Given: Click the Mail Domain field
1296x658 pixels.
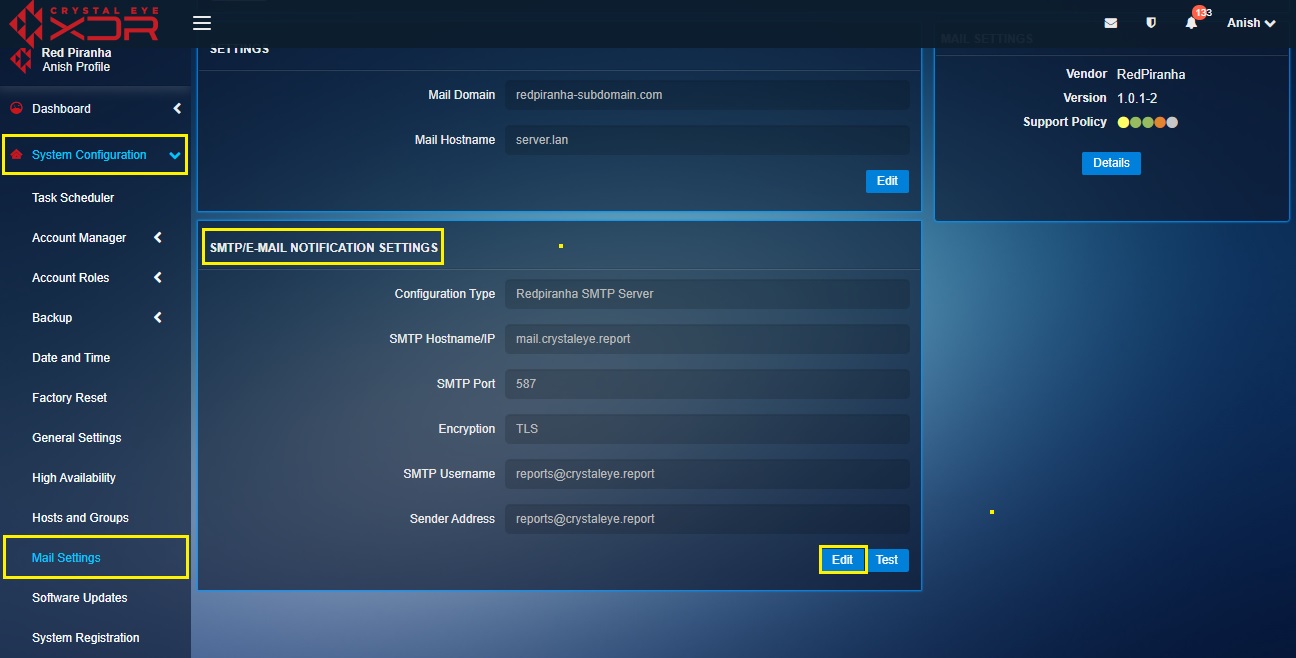Looking at the screenshot, I should (707, 95).
